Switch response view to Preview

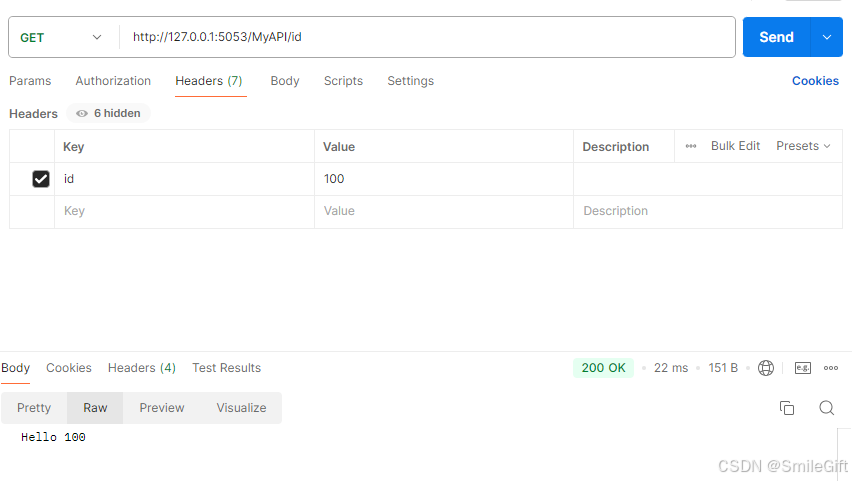162,408
